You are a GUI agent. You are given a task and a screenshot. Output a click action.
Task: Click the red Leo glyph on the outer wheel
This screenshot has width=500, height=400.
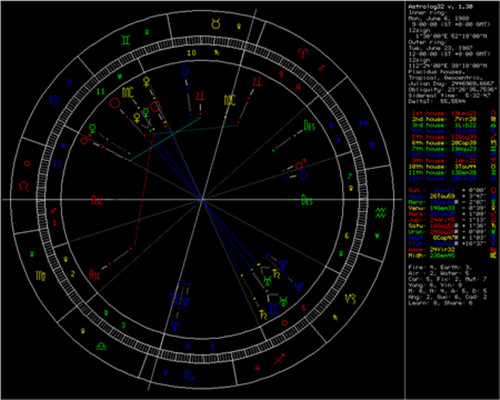[x=23, y=186]
